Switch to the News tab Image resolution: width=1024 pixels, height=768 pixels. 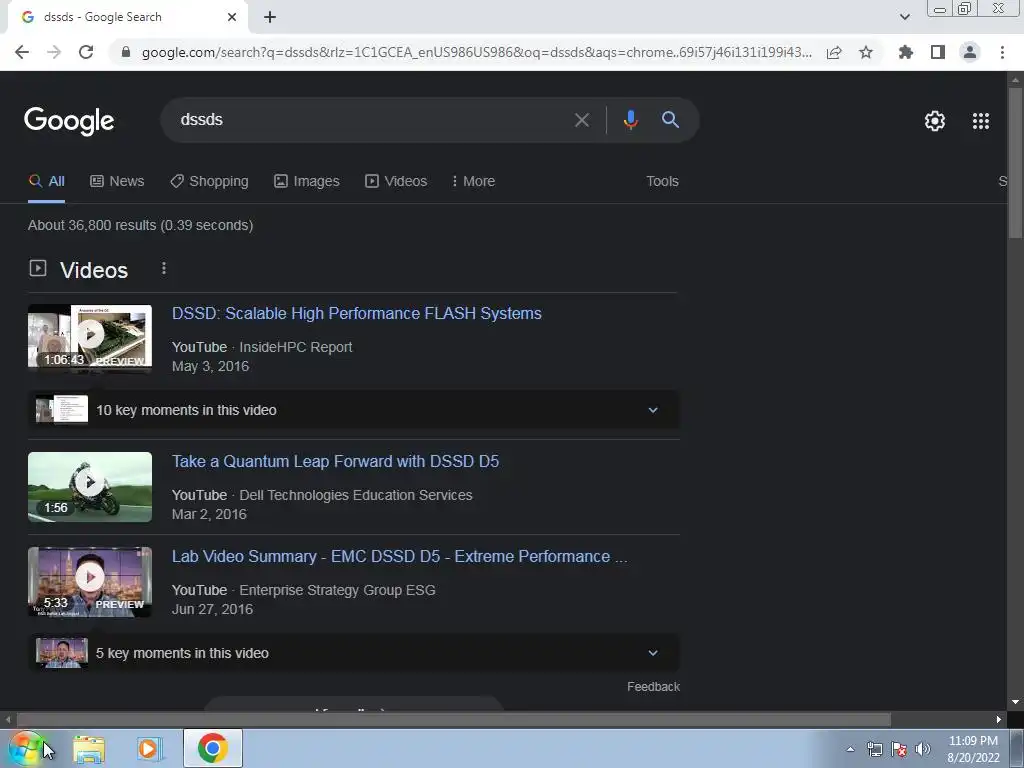click(117, 182)
